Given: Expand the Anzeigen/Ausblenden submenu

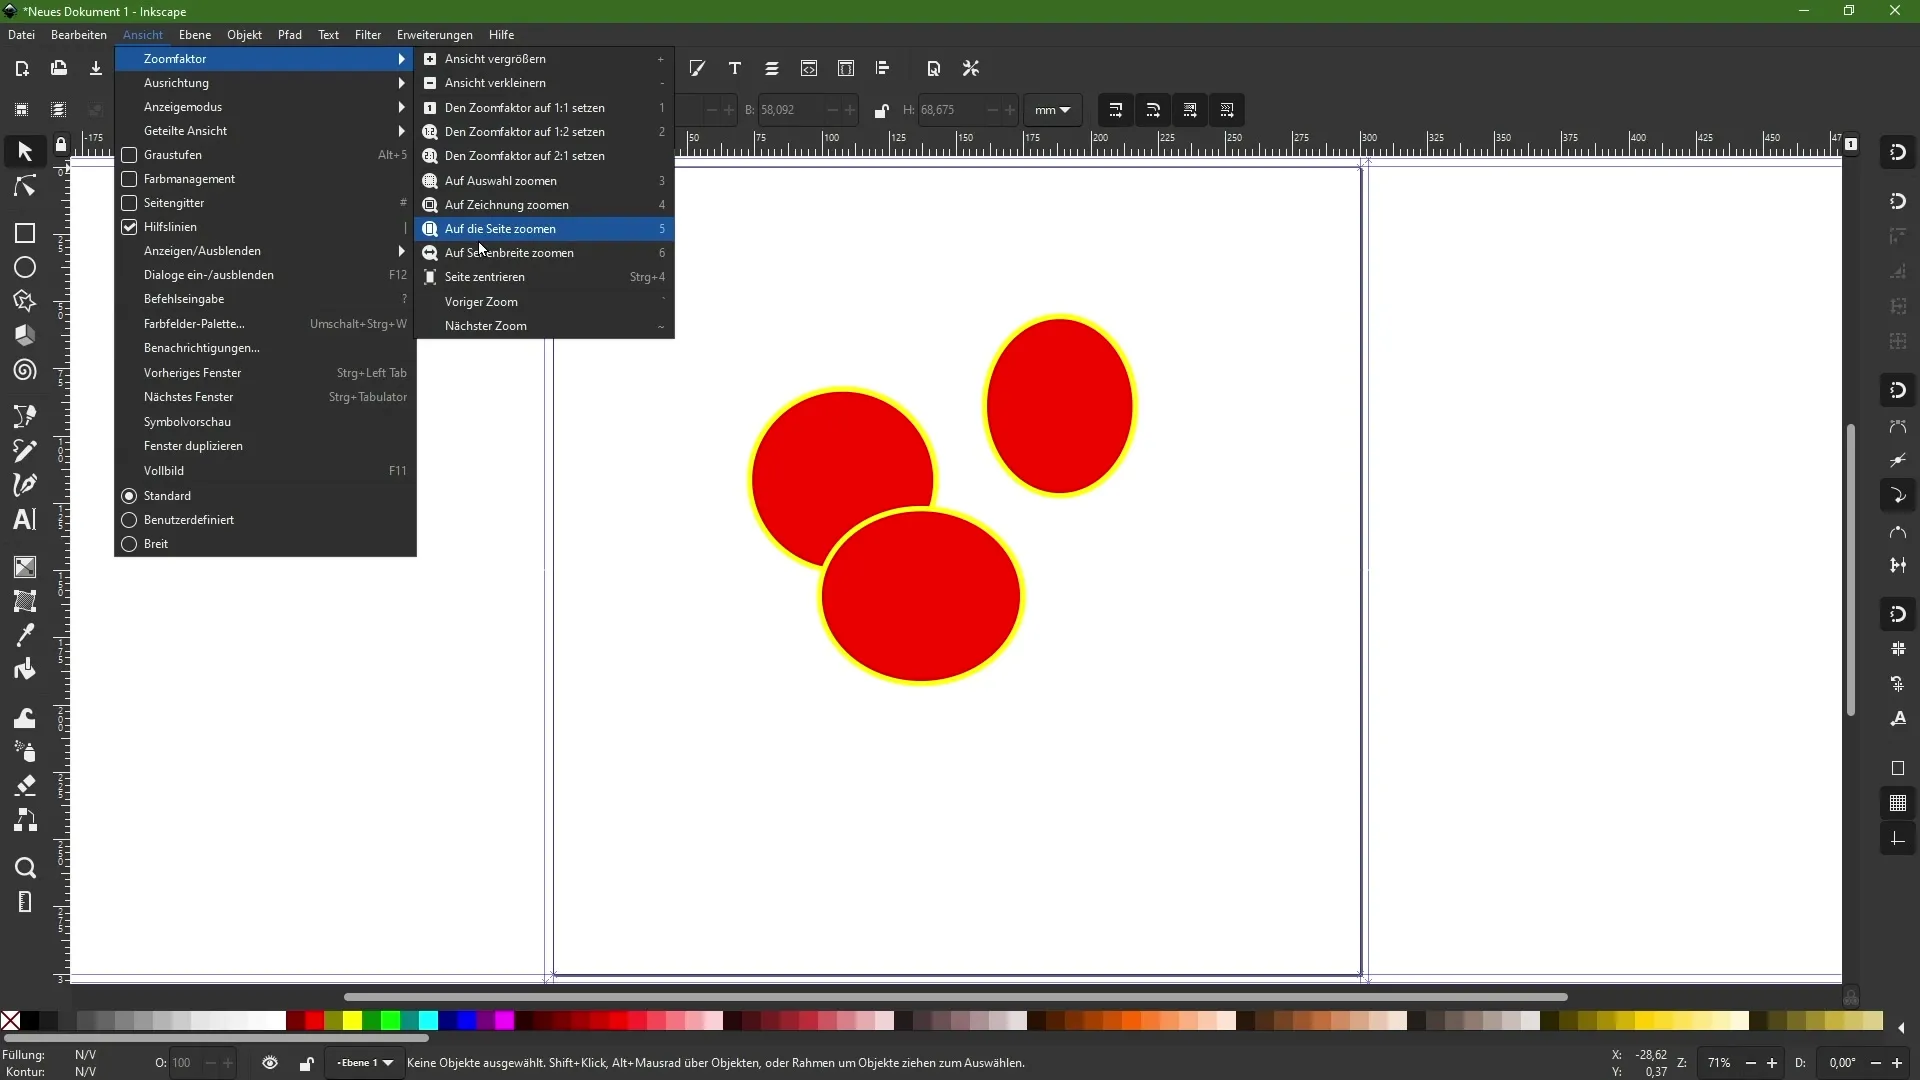Looking at the screenshot, I should point(265,251).
